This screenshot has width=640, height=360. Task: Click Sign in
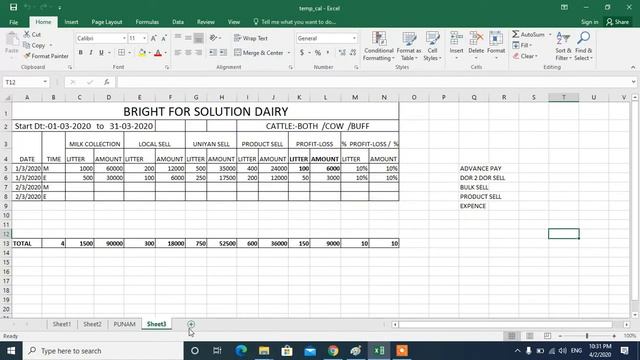(x=589, y=22)
